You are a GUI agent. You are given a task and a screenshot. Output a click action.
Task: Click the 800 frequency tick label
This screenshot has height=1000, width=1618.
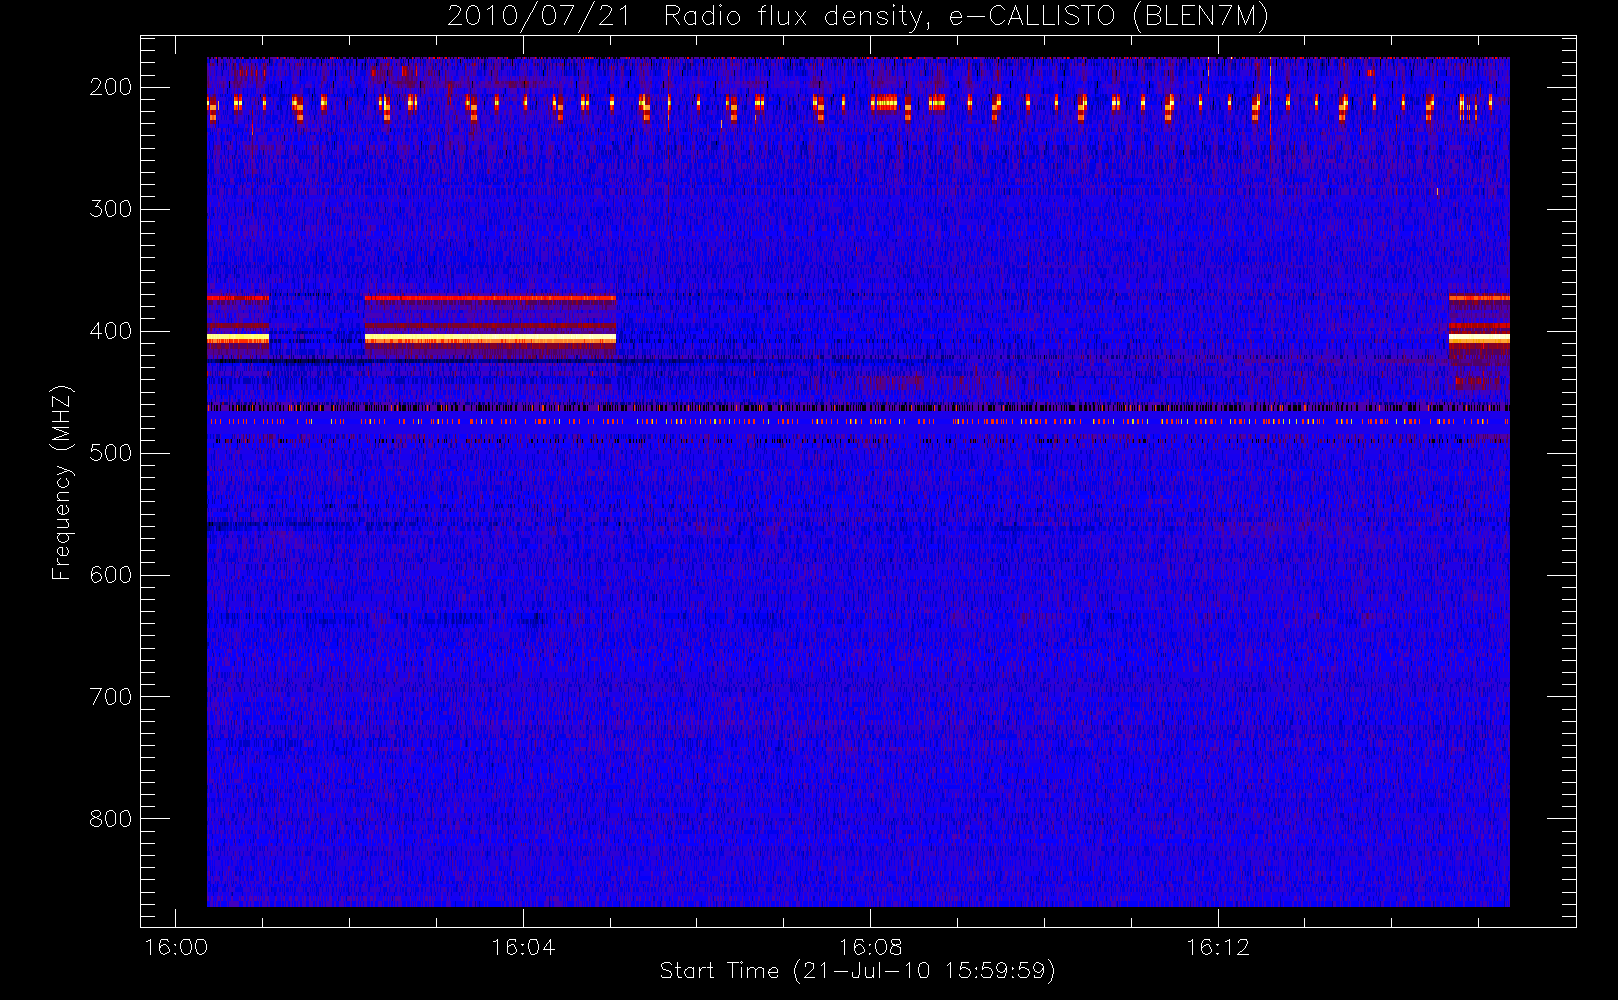click(111, 819)
